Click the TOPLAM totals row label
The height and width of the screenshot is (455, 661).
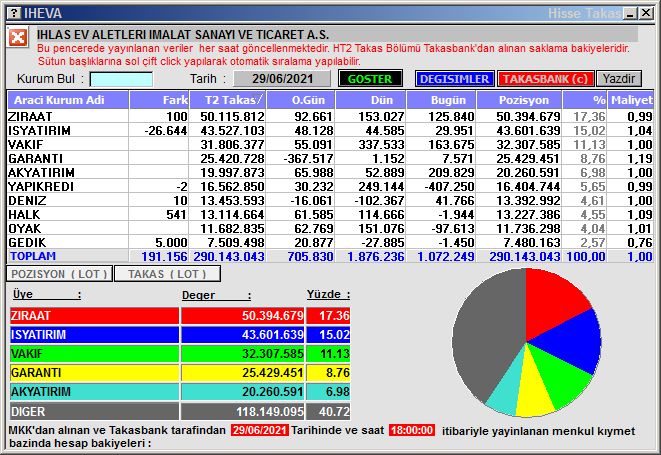coord(33,256)
